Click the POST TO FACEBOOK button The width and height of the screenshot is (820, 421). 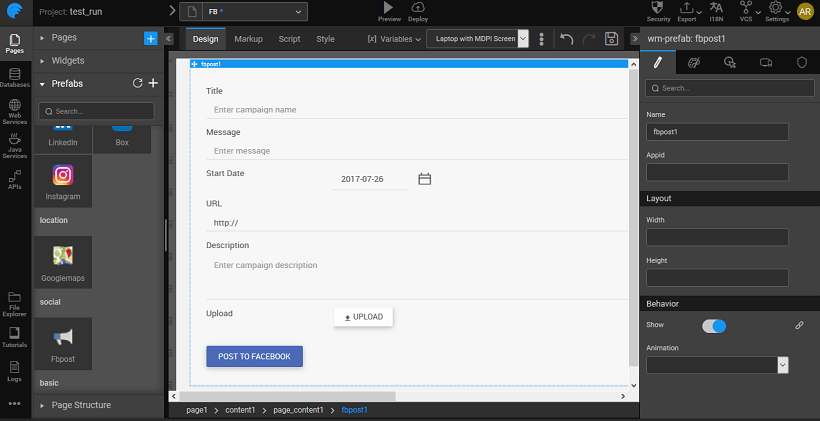(x=254, y=356)
